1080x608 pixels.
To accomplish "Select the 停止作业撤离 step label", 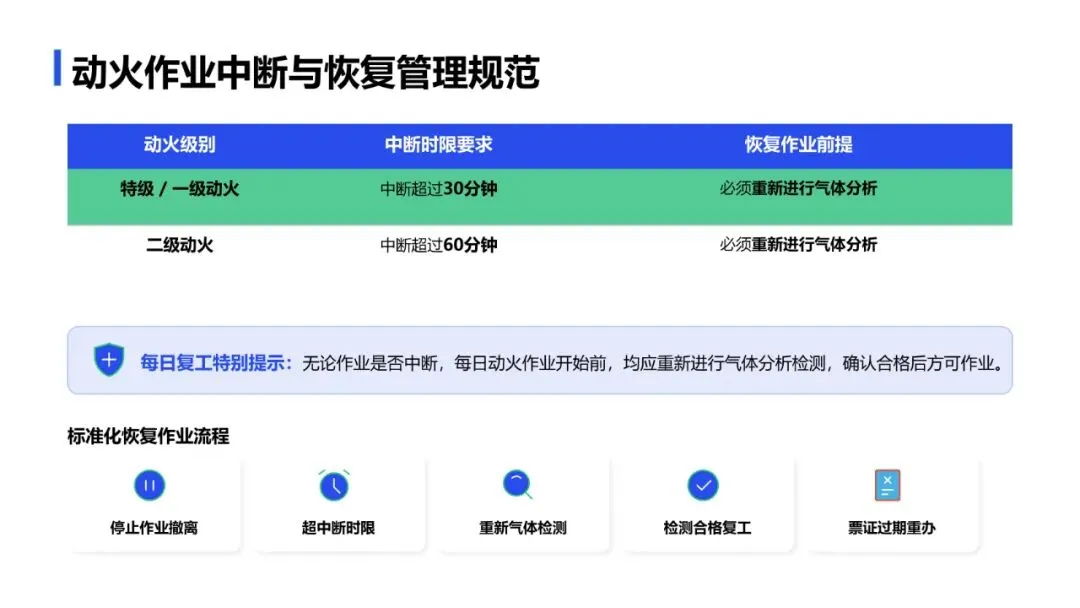I will [x=154, y=528].
